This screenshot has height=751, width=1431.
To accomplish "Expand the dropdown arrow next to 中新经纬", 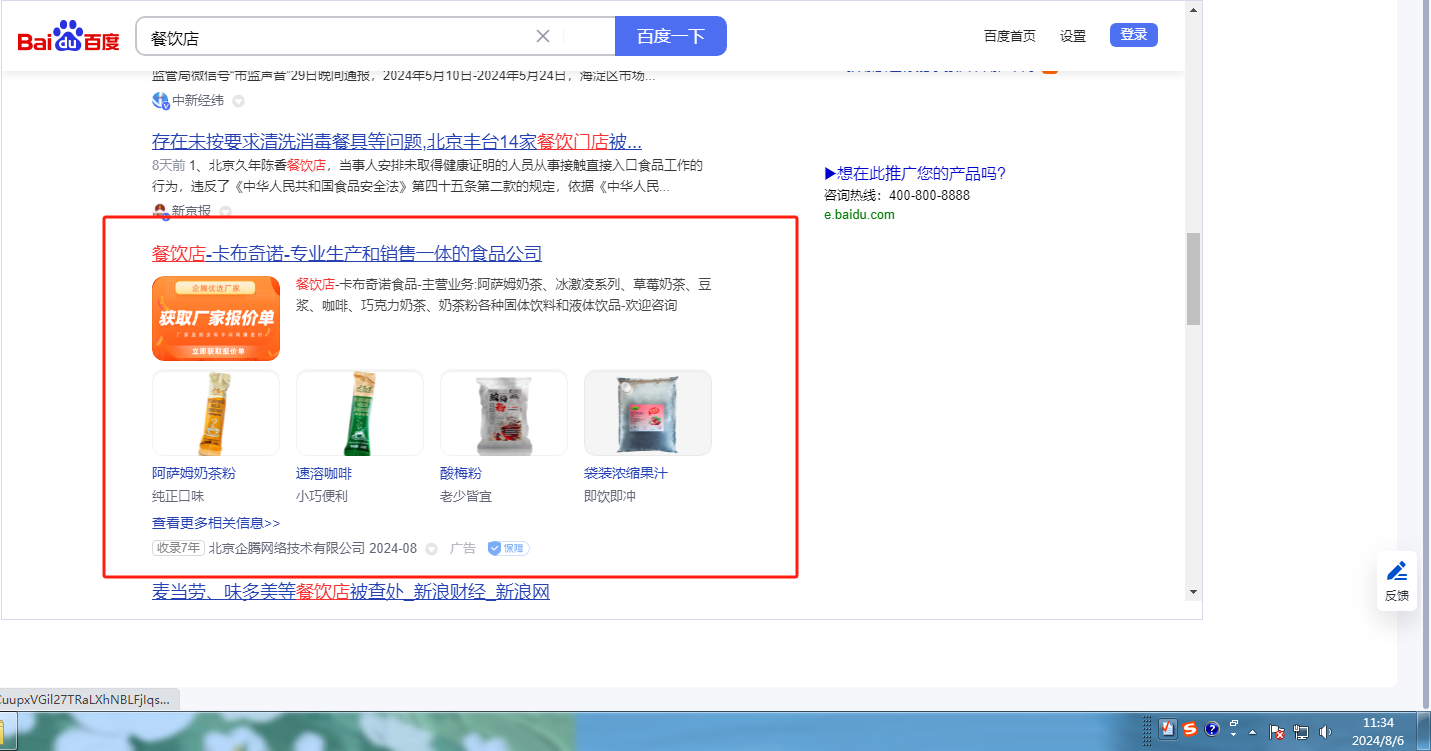I will pyautogui.click(x=238, y=101).
